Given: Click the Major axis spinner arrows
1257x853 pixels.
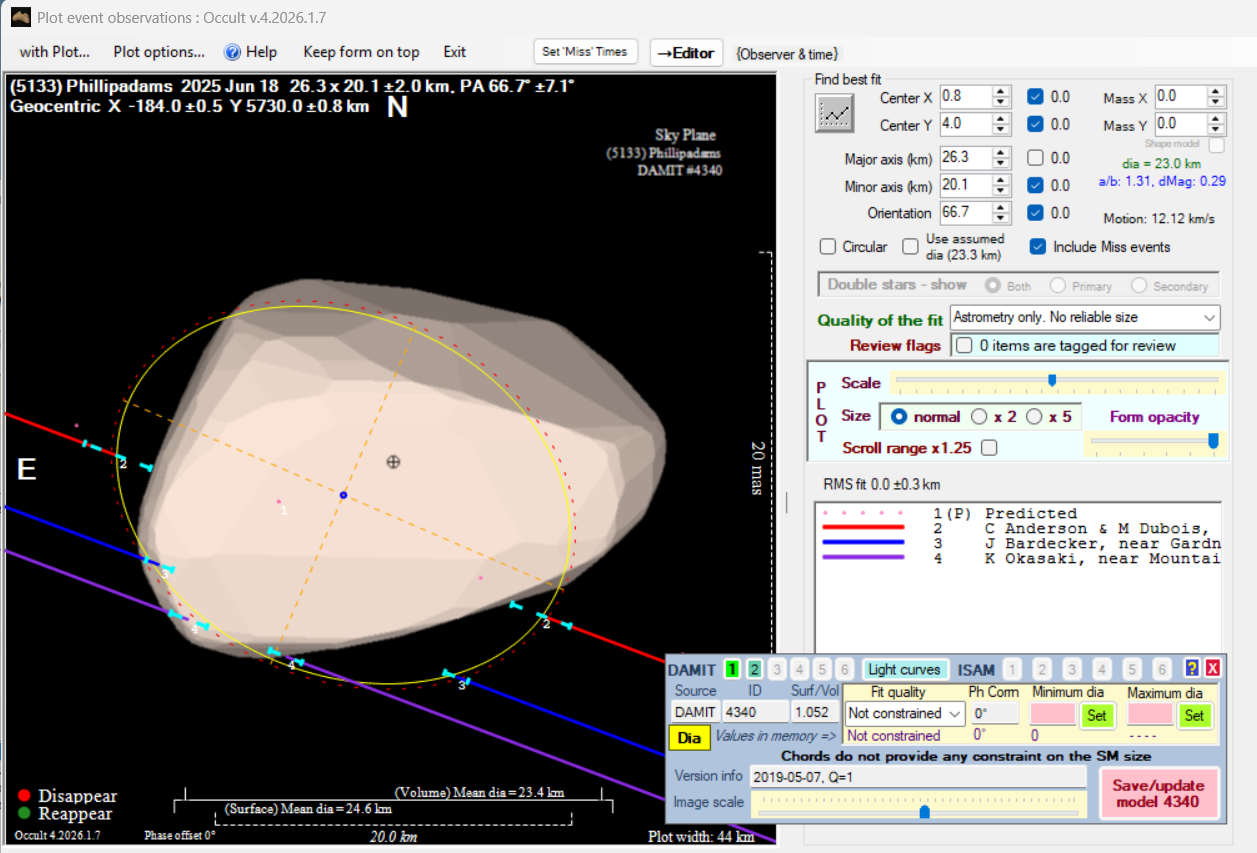Looking at the screenshot, I should tap(1001, 158).
